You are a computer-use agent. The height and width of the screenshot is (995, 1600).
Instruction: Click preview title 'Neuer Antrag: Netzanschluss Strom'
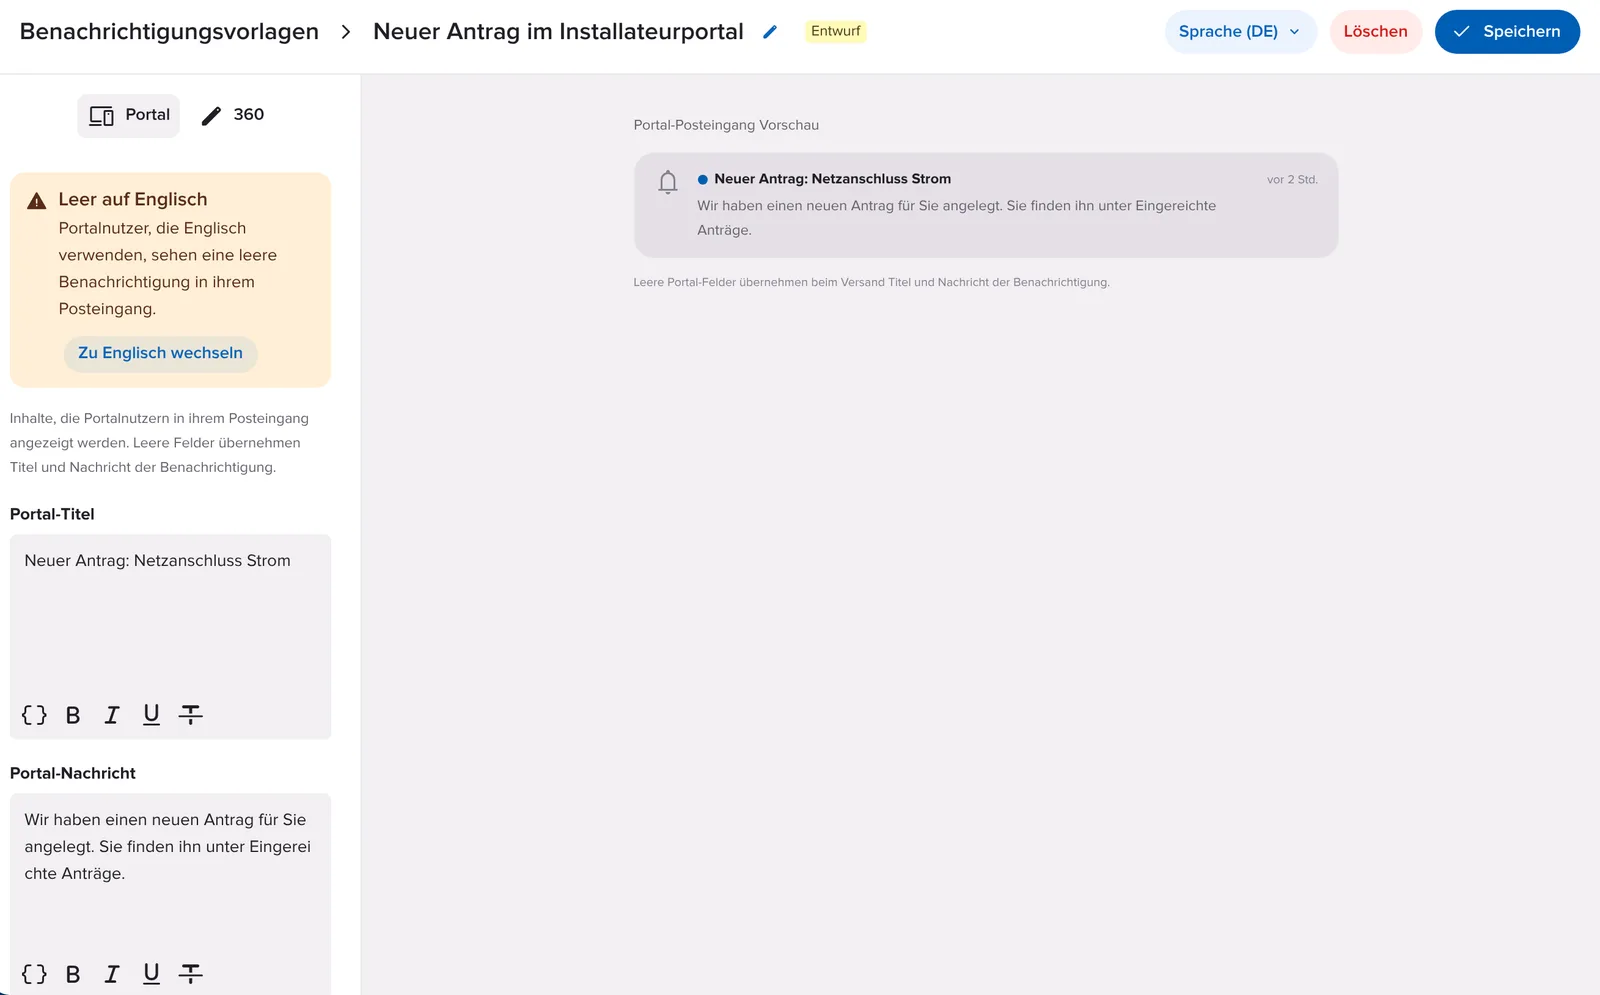point(832,179)
